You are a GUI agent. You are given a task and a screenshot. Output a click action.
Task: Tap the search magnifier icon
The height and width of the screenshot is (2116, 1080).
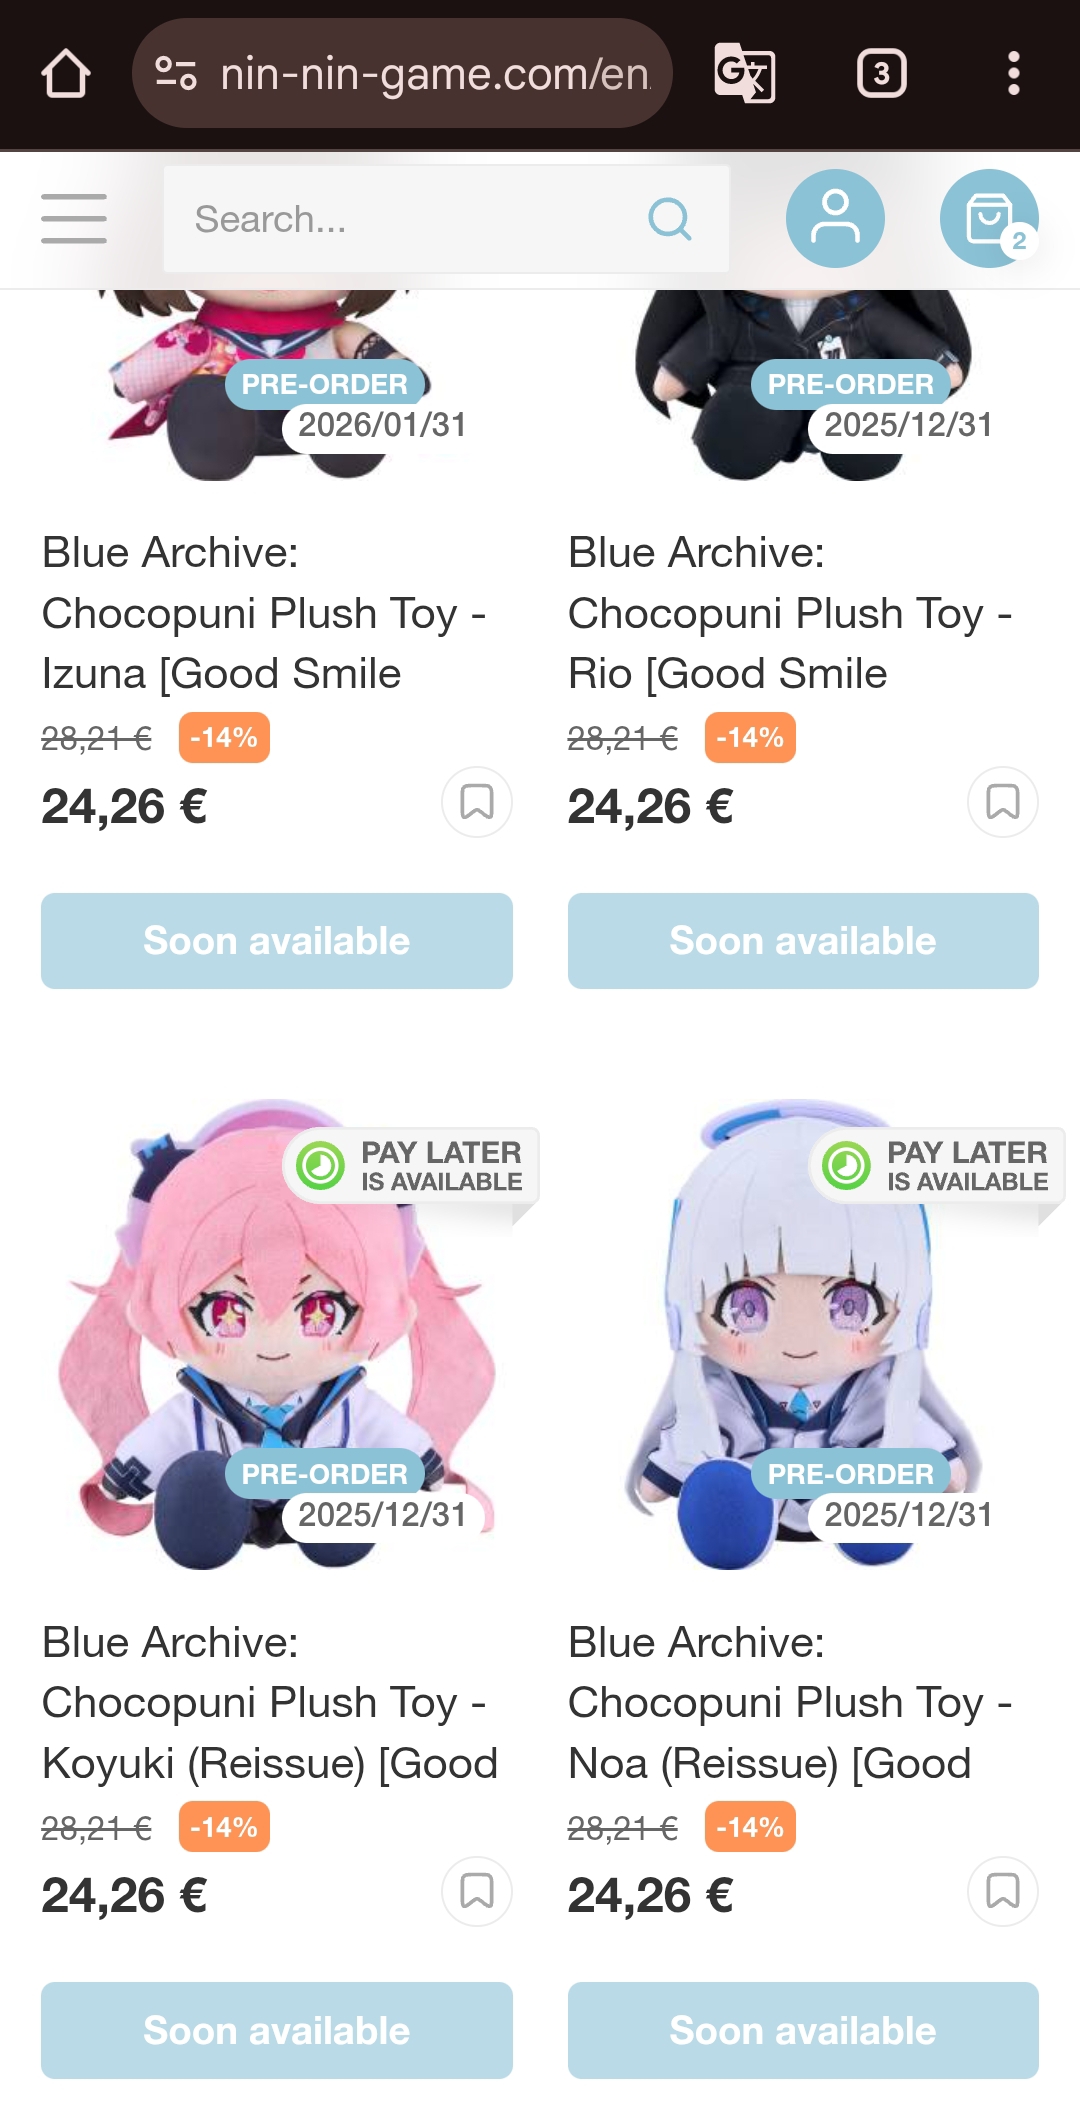670,219
